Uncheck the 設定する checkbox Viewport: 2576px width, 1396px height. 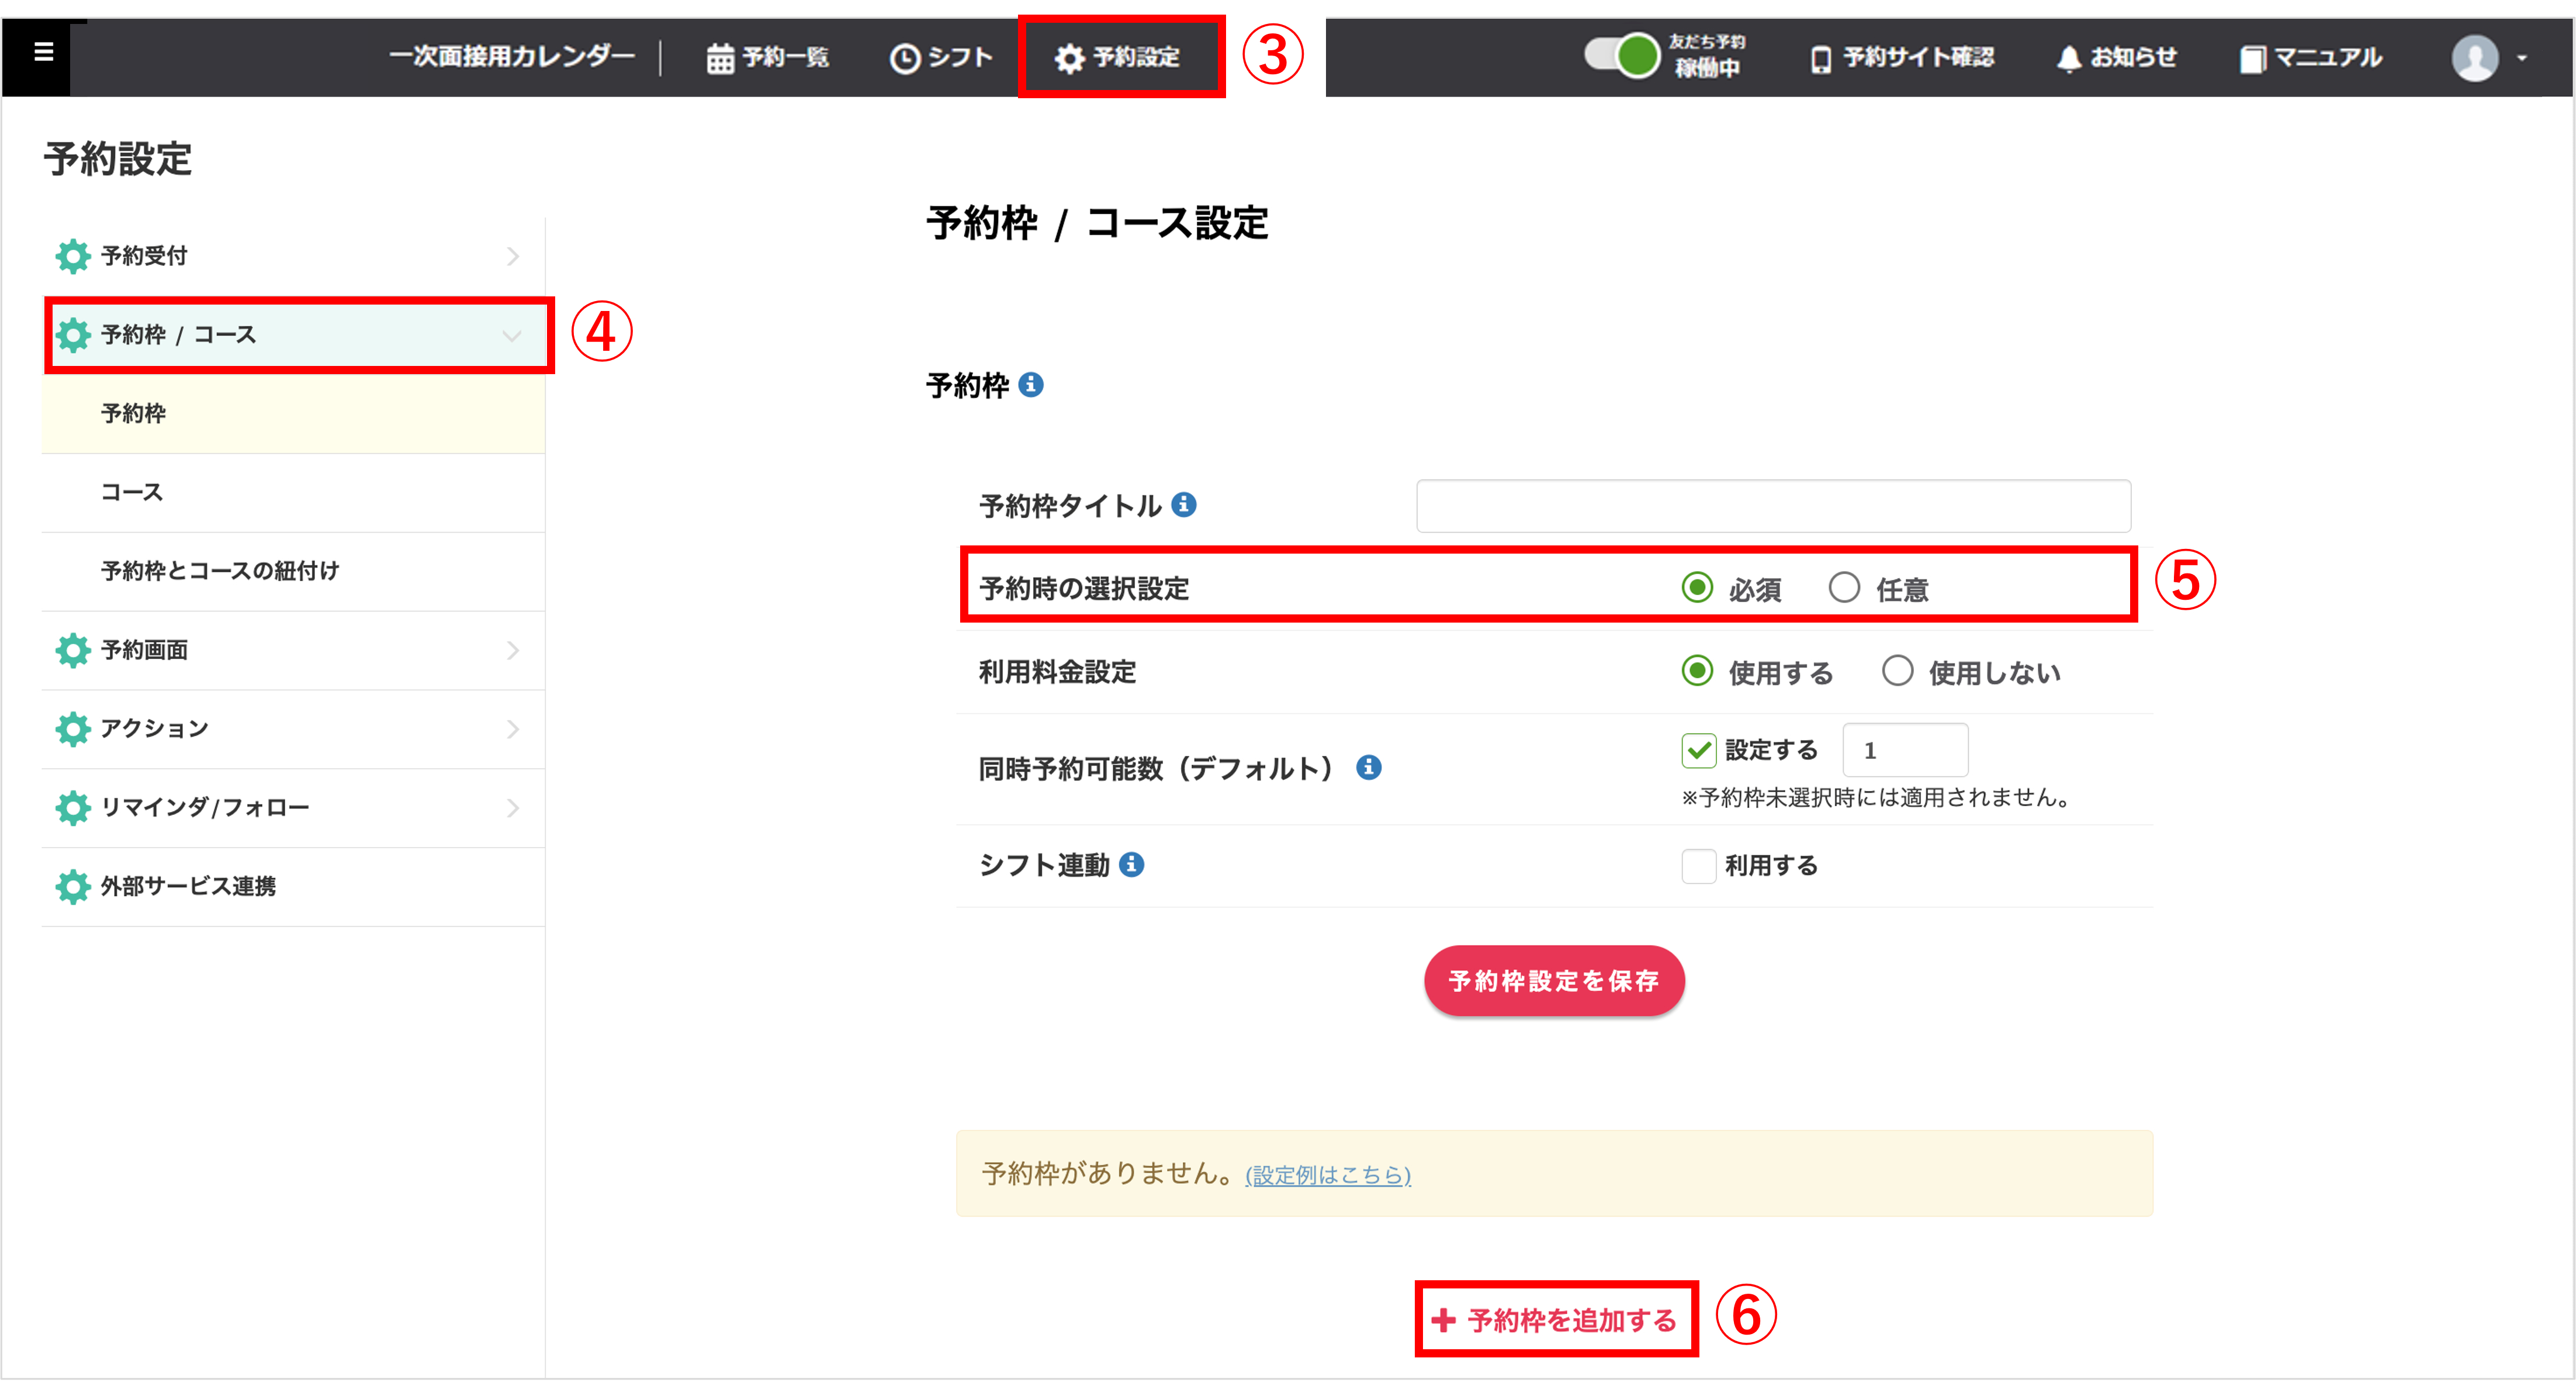pos(1698,750)
